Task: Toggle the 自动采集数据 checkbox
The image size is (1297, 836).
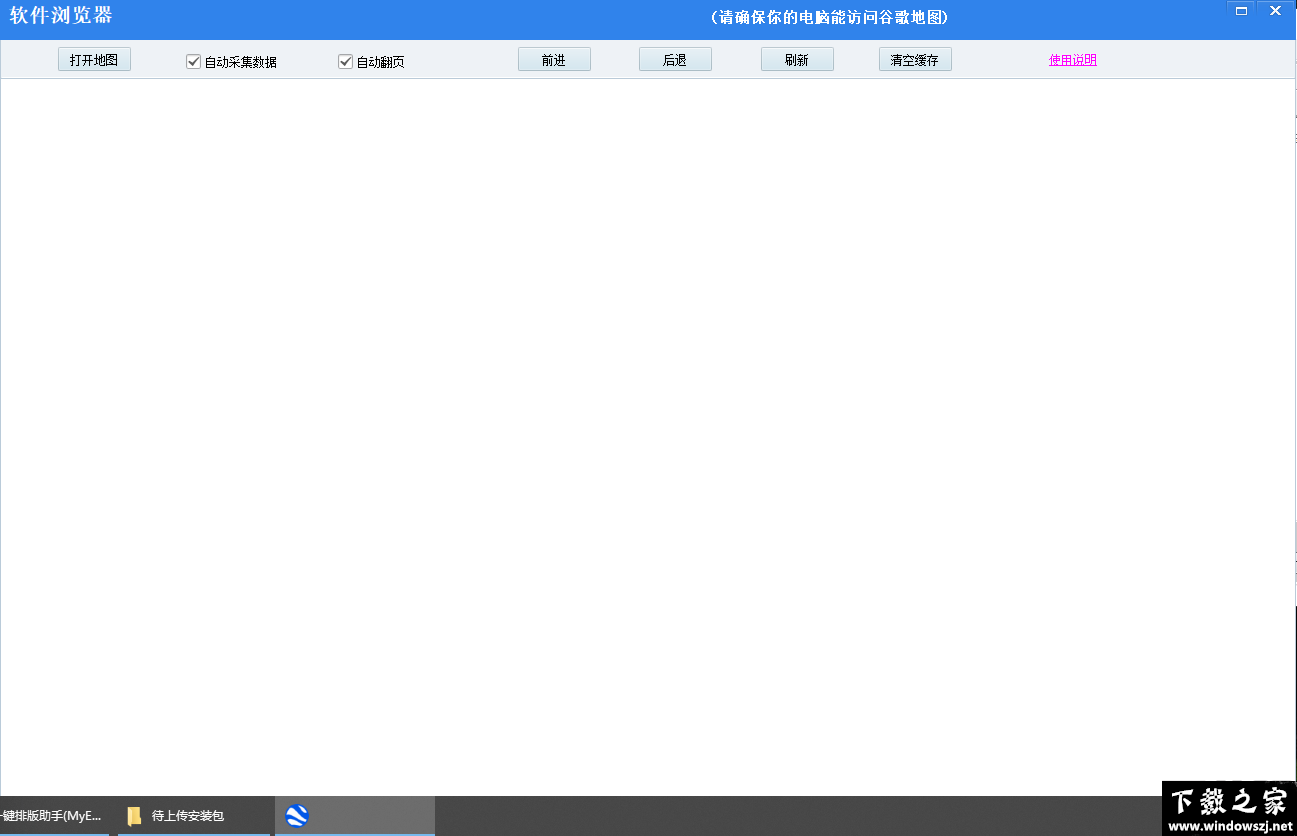Action: [x=194, y=62]
